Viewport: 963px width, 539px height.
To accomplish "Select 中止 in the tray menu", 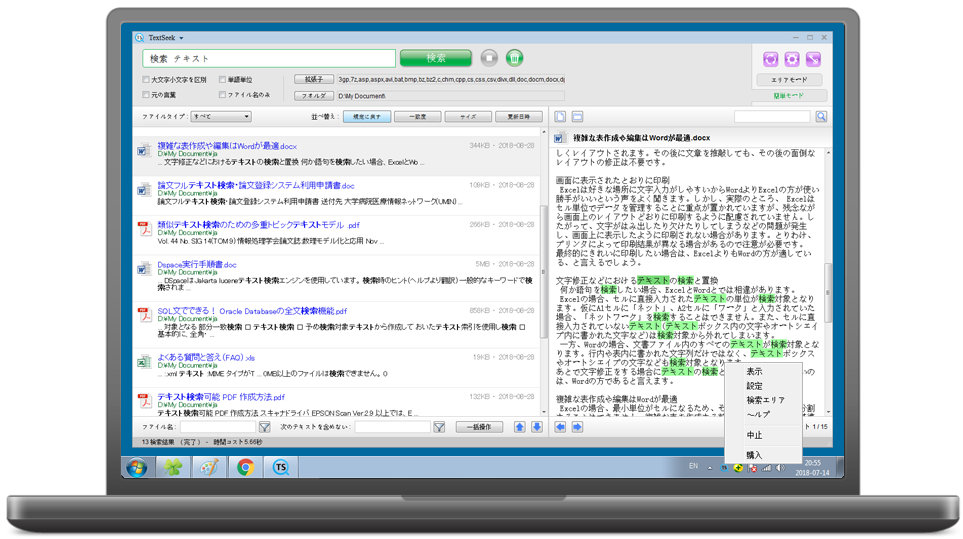I will [755, 436].
